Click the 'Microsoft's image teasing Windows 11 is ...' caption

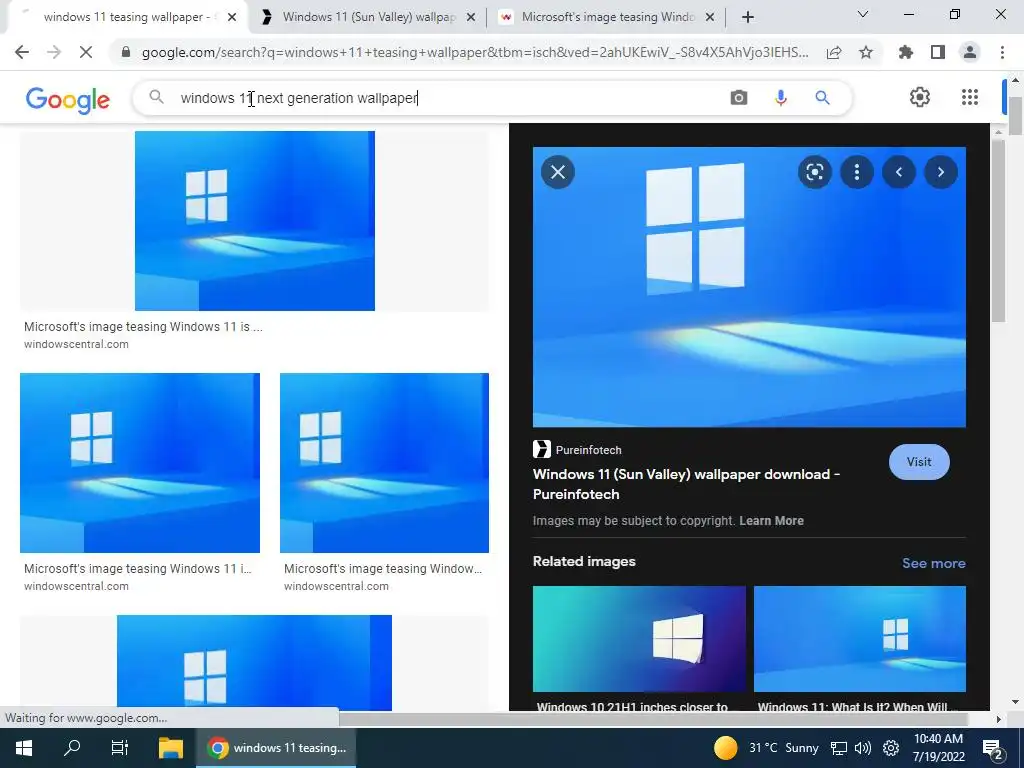point(143,327)
